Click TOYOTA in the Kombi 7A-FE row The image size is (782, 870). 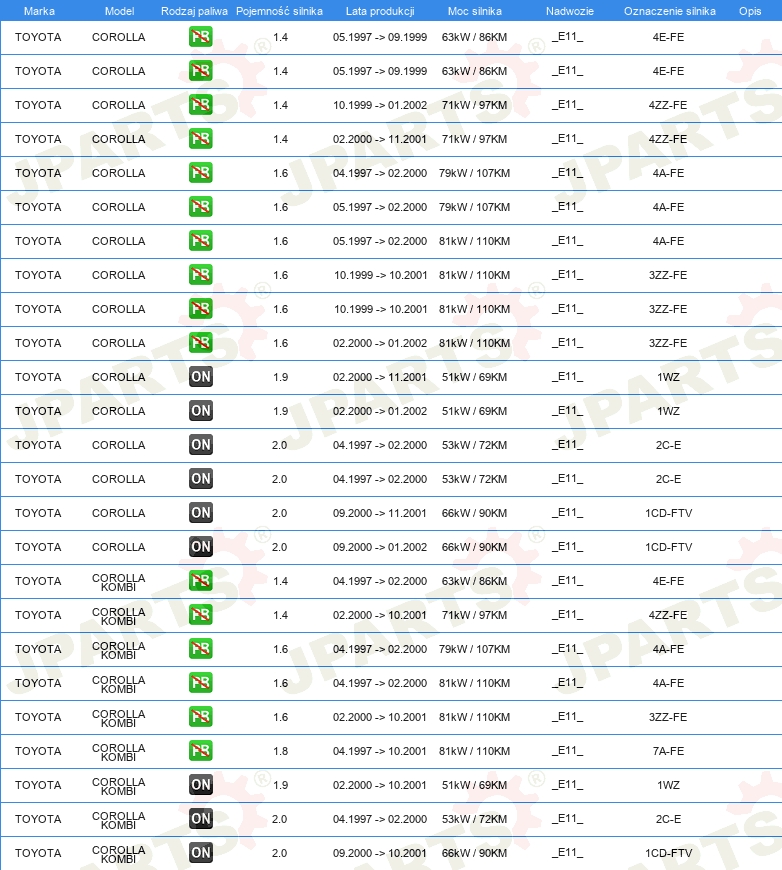click(x=38, y=751)
